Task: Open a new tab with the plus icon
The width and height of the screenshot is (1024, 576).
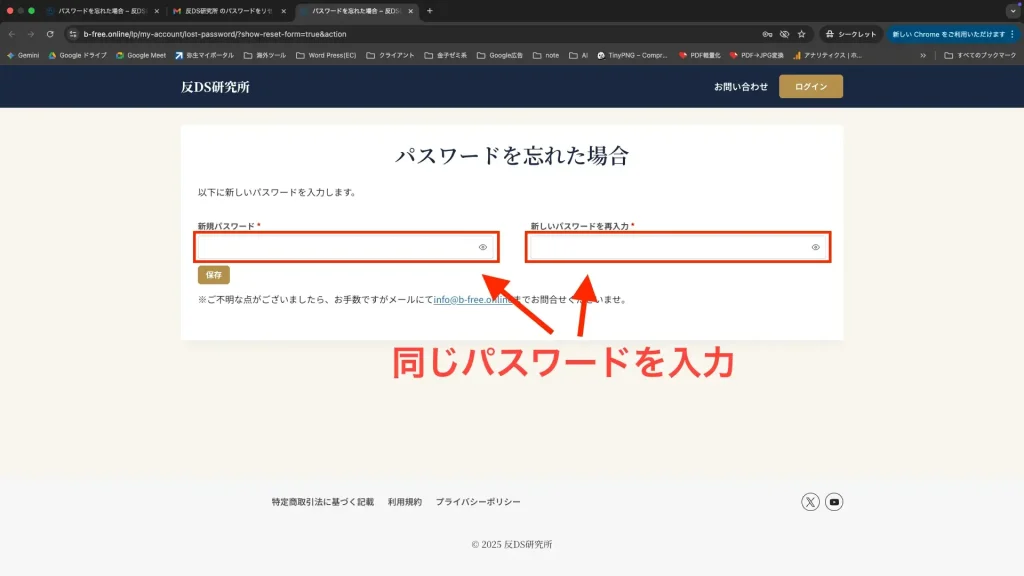Action: (x=430, y=11)
